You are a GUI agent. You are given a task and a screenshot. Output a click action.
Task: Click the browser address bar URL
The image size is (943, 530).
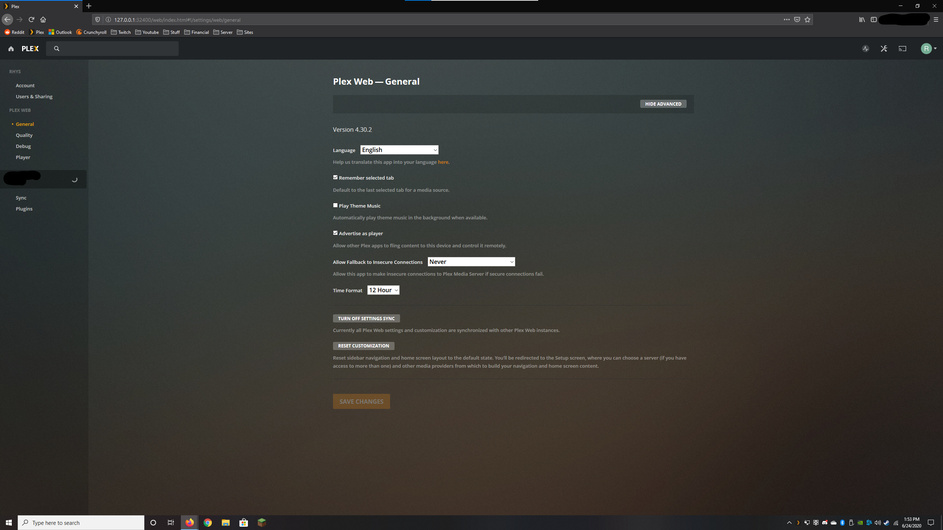(x=177, y=20)
